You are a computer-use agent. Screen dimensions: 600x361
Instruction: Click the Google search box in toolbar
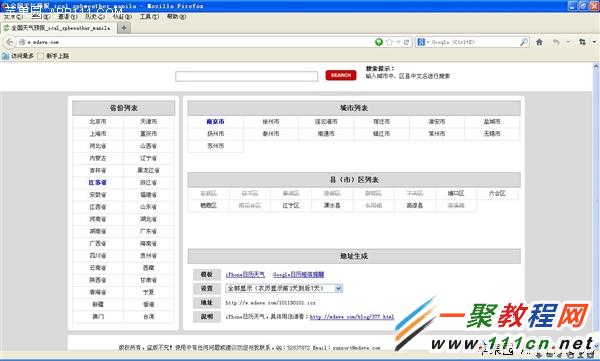tap(473, 42)
